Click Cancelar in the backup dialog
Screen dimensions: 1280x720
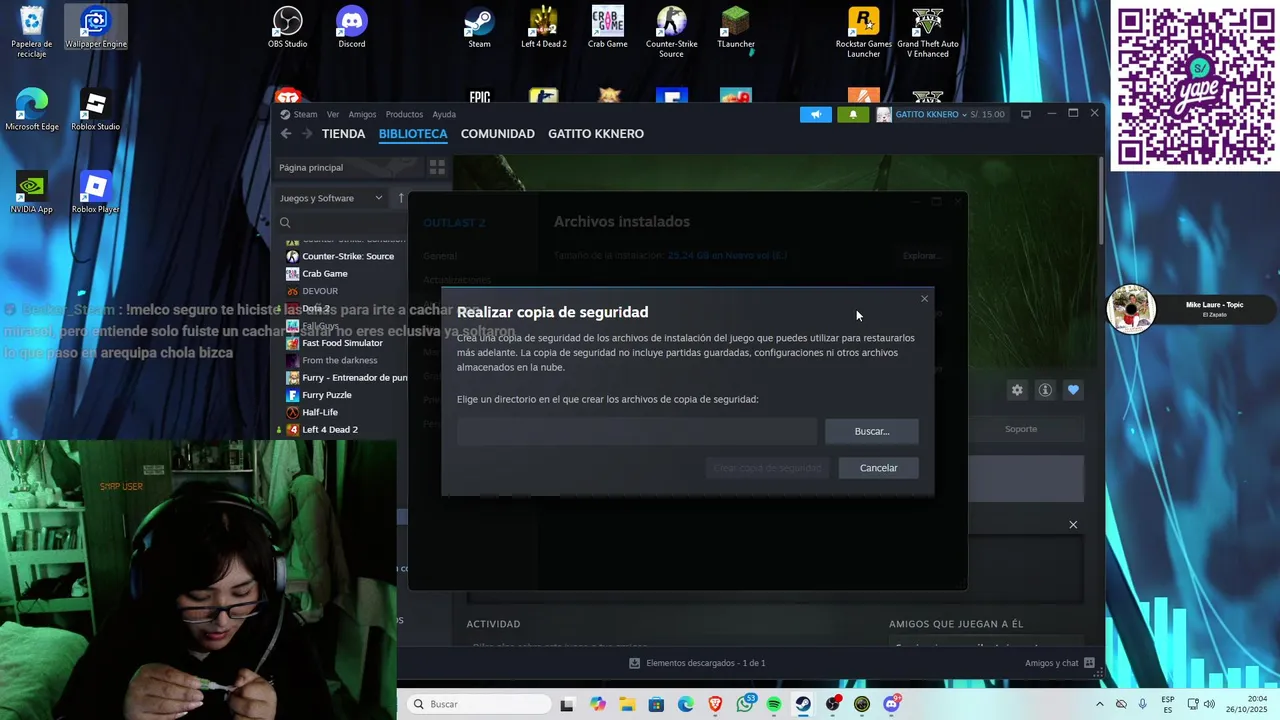click(878, 468)
